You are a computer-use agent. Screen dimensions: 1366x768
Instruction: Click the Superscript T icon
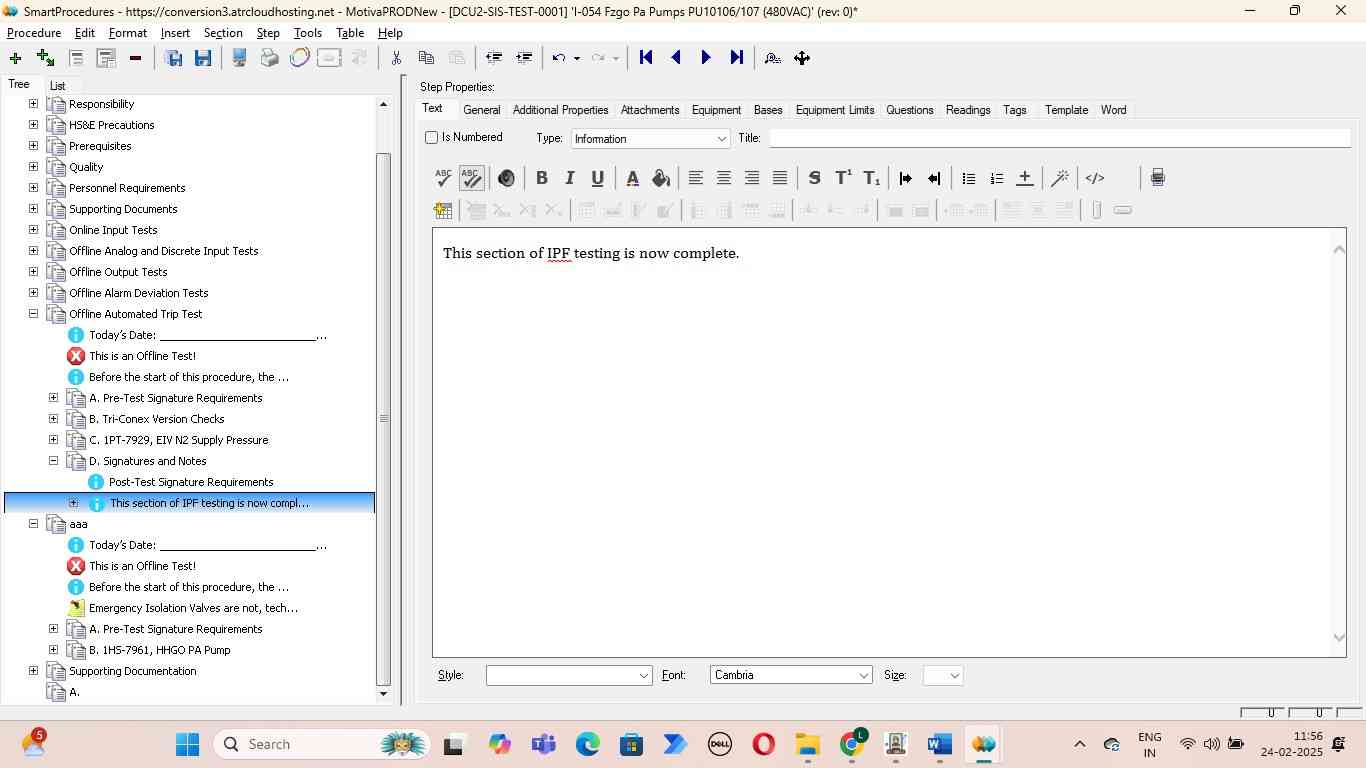coord(843,178)
